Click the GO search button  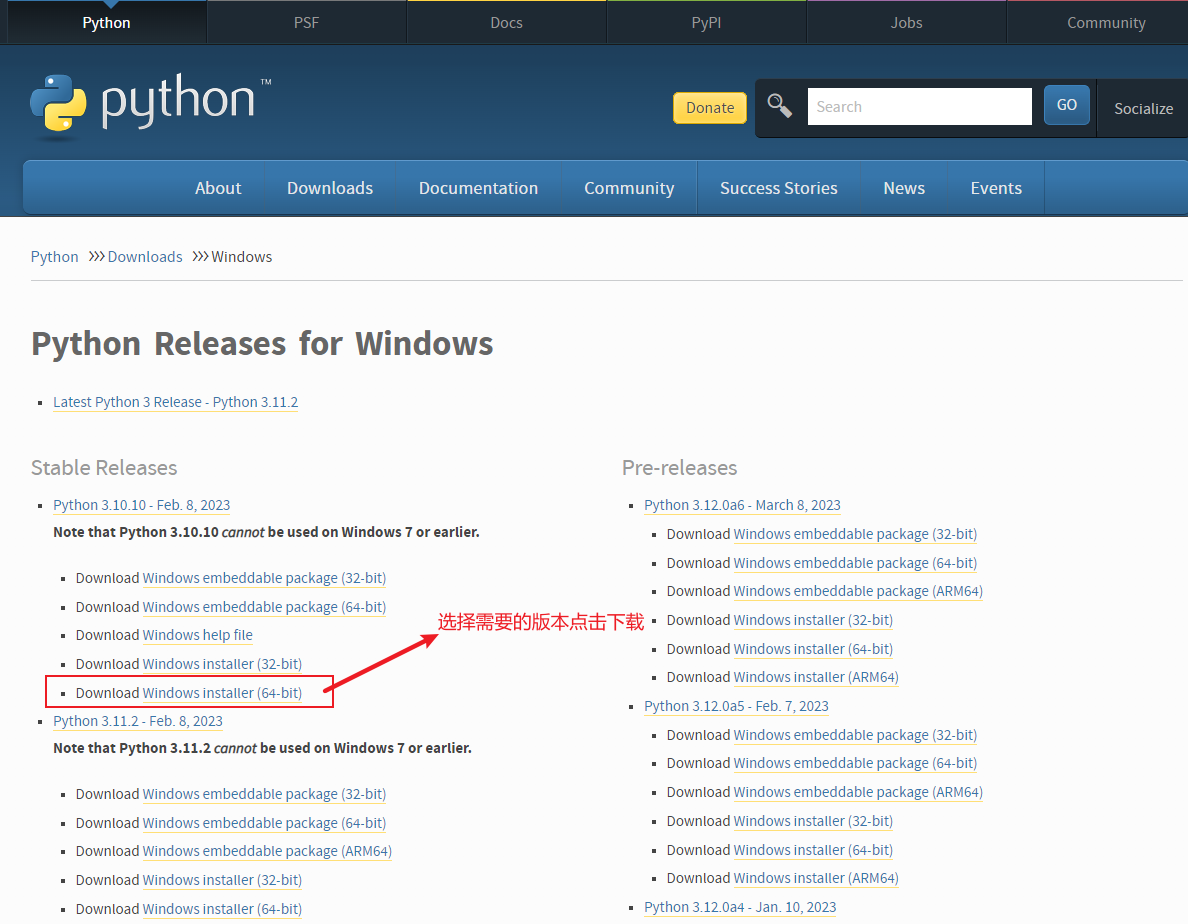point(1067,105)
